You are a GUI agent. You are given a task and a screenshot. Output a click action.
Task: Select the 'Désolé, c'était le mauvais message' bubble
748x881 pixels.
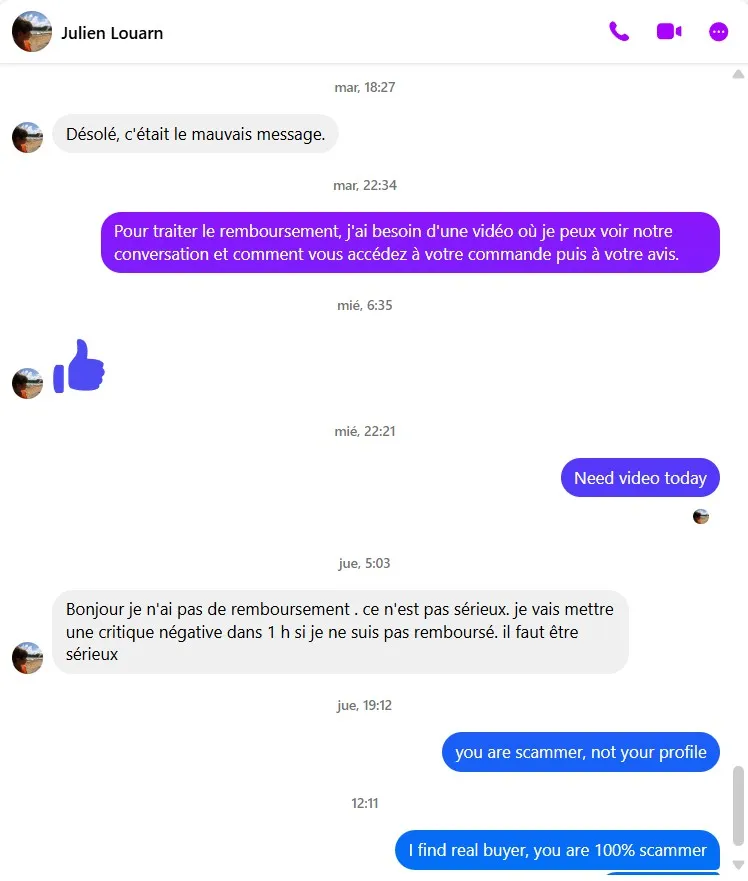click(195, 134)
